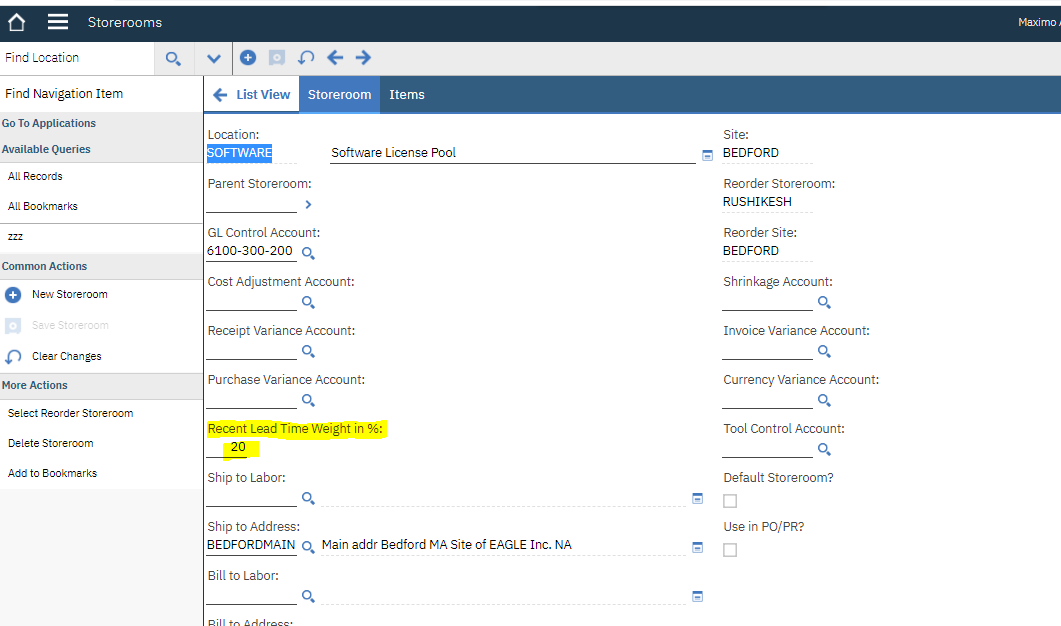The height and width of the screenshot is (626, 1061).
Task: Expand the search options dropdown chevron
Action: 214,59
